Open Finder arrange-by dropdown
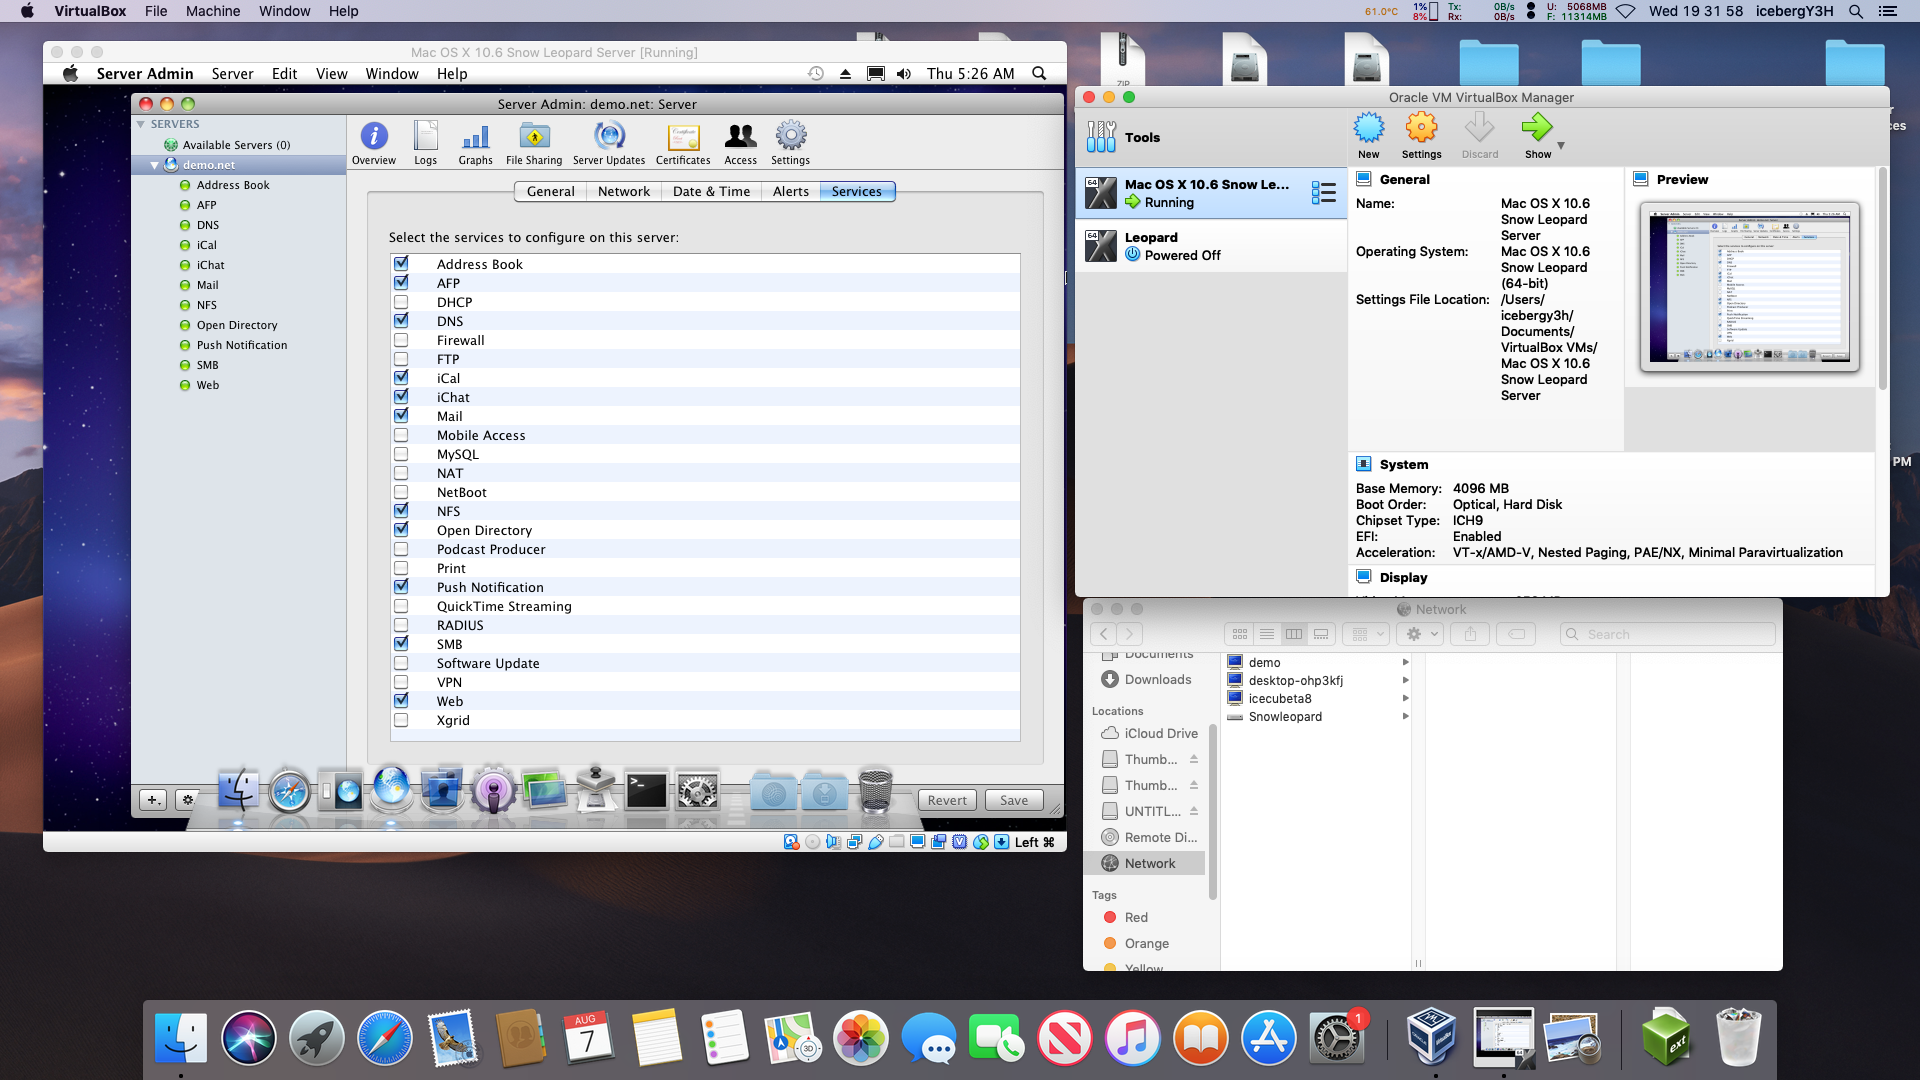 click(x=1366, y=634)
